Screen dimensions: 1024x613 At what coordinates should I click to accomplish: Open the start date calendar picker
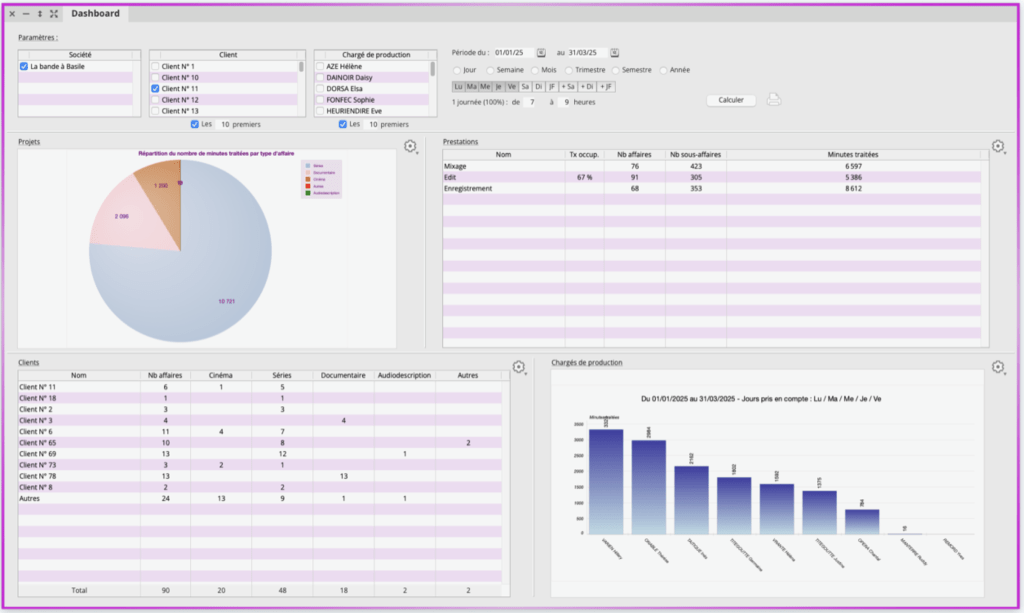pos(541,52)
